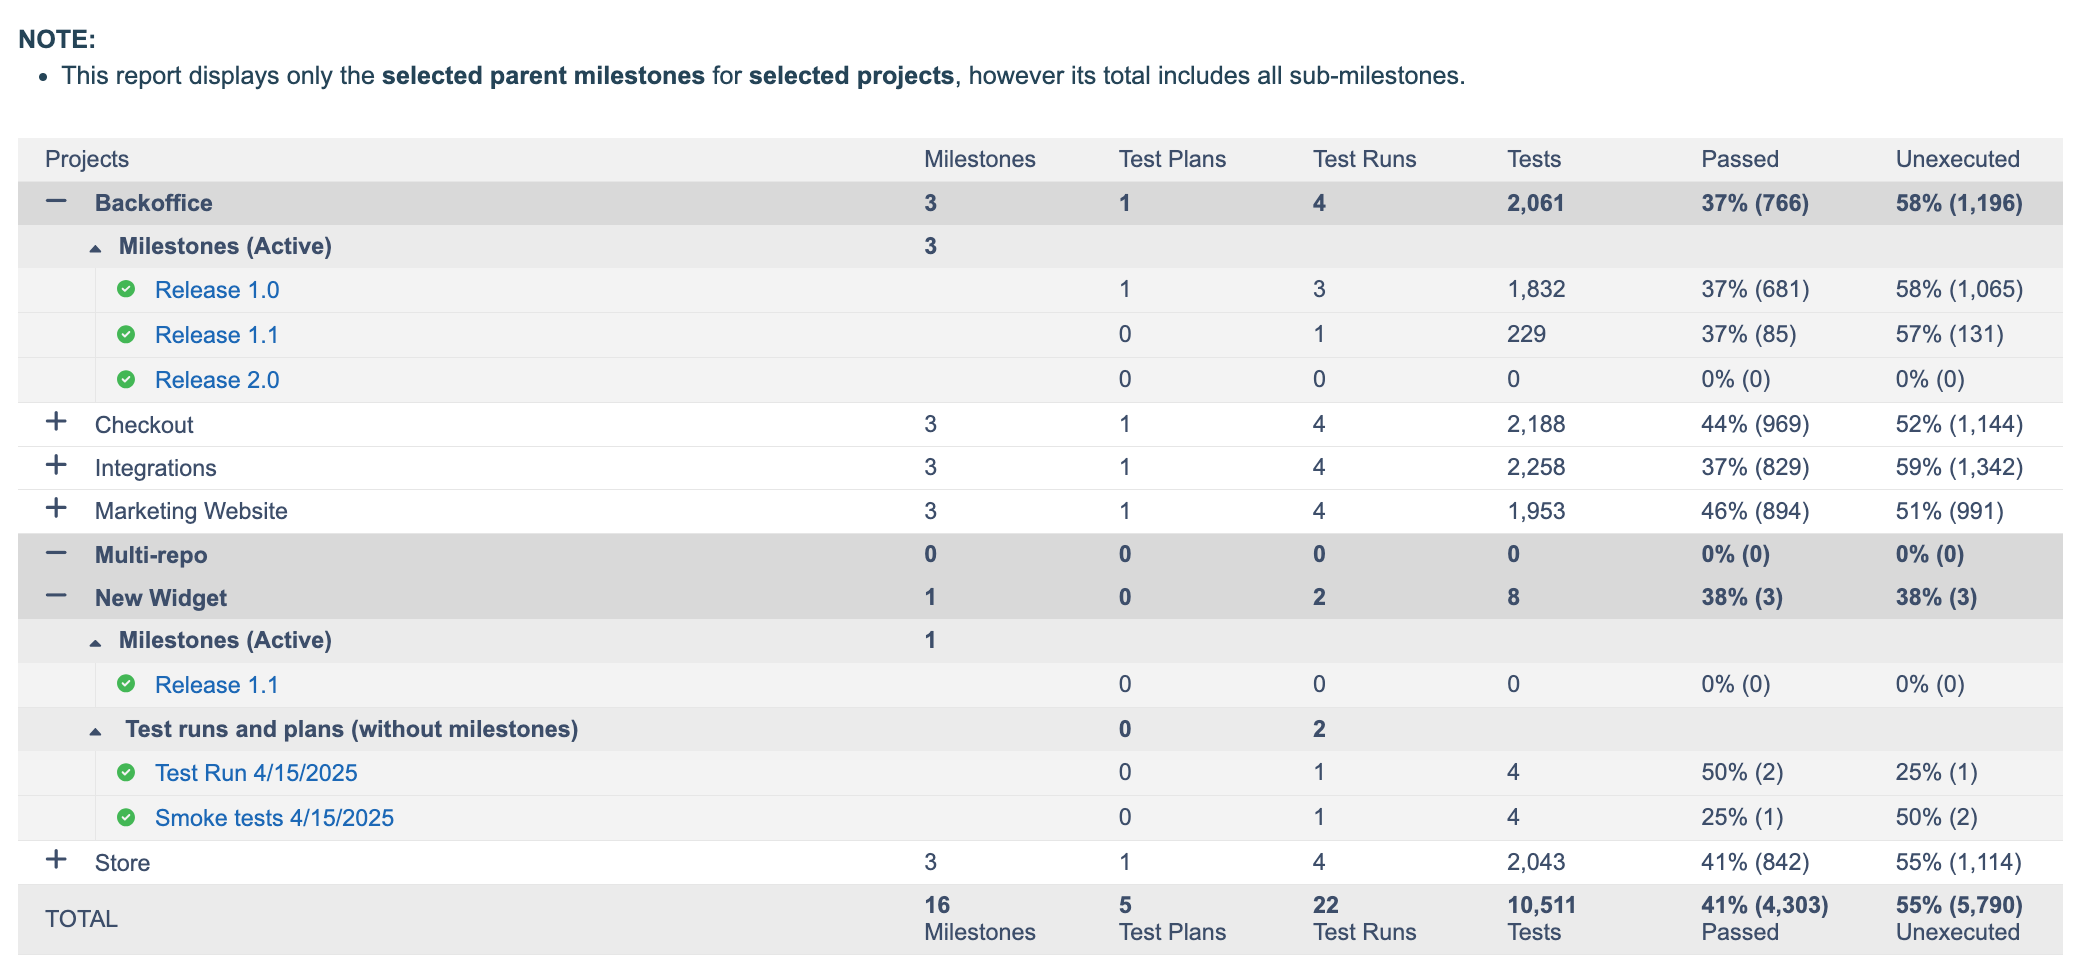This screenshot has height=976, width=2076.
Task: Click green status icon beside Smoke tests 4/15/2025
Action: click(126, 818)
